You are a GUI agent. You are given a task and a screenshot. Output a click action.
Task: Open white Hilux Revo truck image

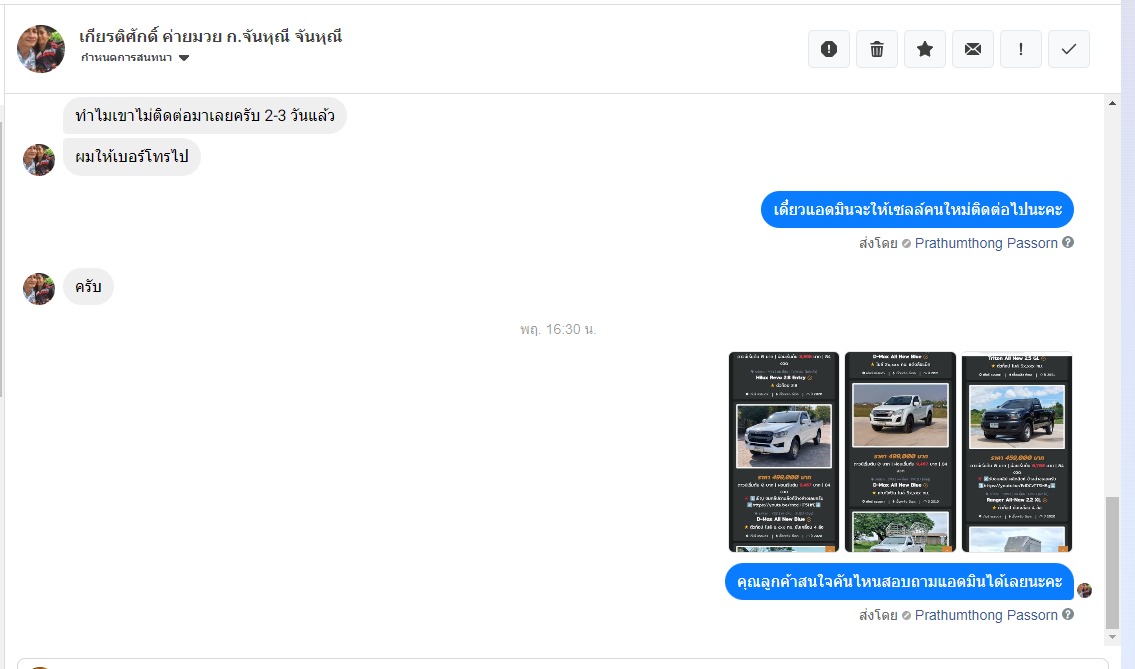pos(784,452)
